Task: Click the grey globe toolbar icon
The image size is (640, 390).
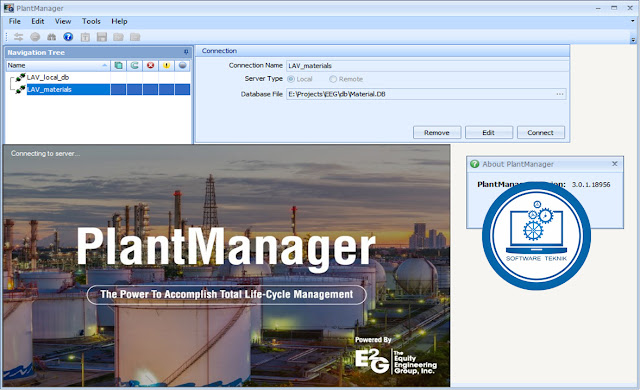Action: 35,37
